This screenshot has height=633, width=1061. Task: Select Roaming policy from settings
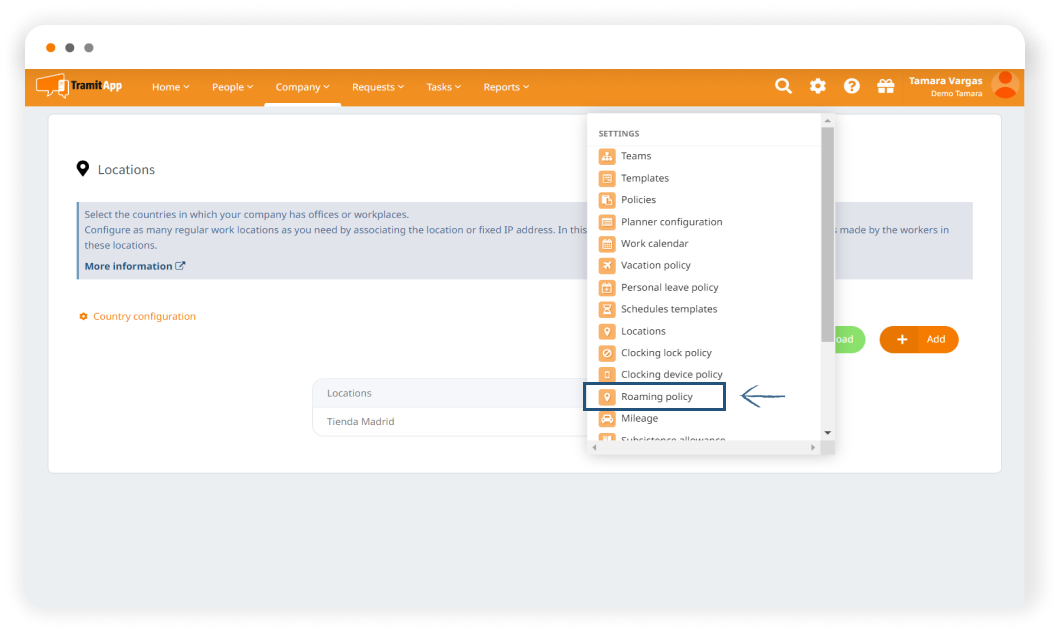(x=656, y=397)
